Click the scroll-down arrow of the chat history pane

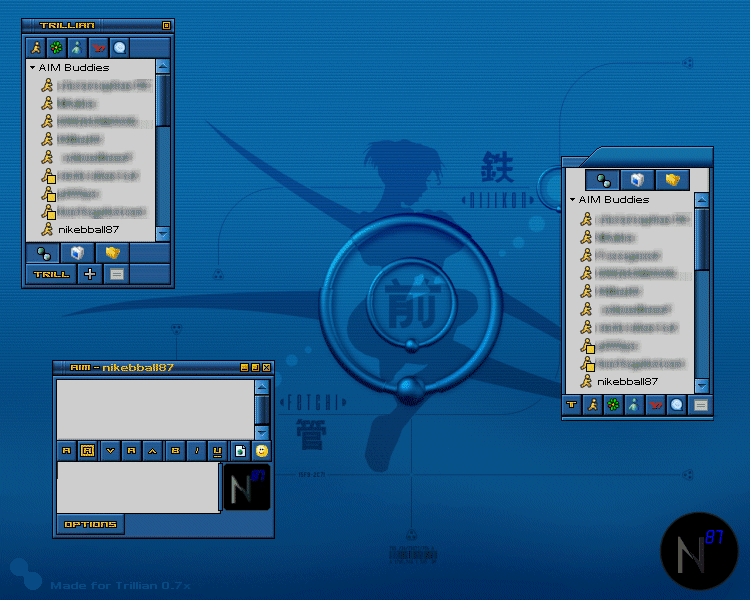tap(262, 433)
